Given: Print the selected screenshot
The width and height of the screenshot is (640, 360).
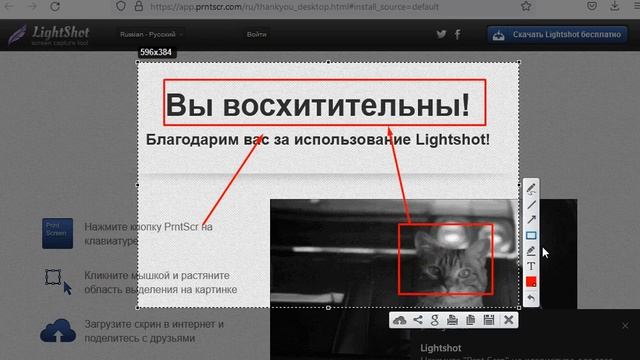Looking at the screenshot, I should (x=452, y=320).
